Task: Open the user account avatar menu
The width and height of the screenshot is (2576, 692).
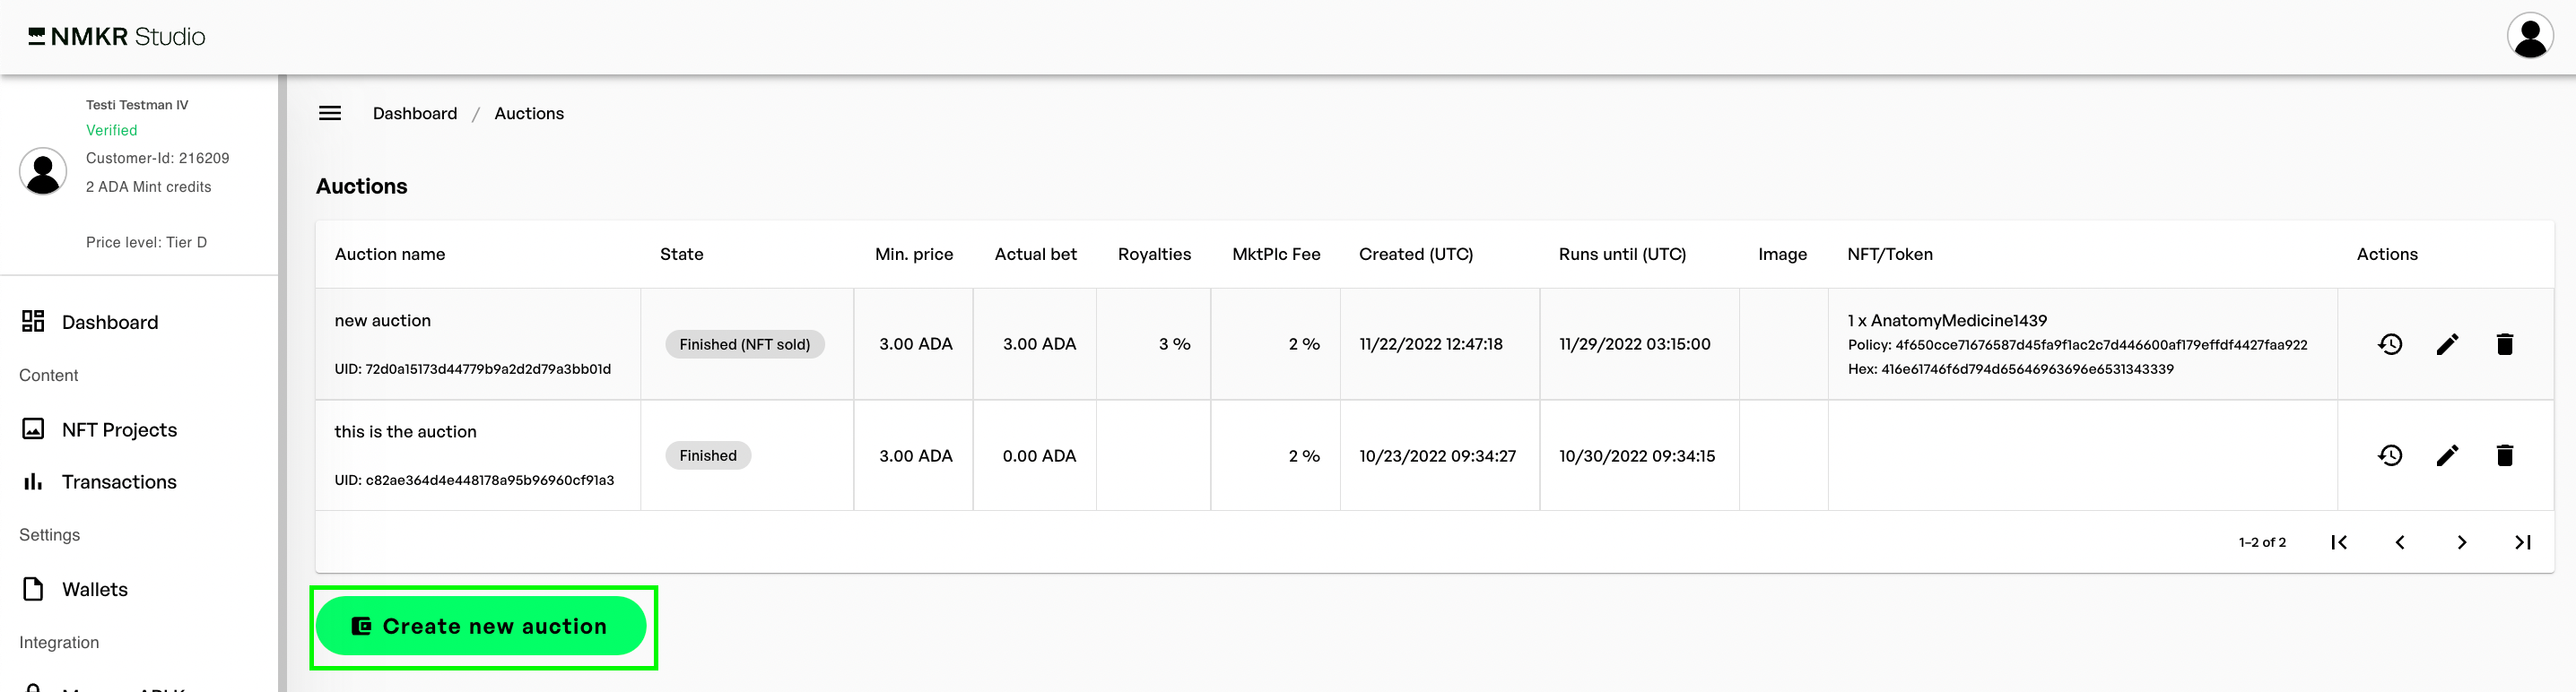Action: [x=2530, y=37]
